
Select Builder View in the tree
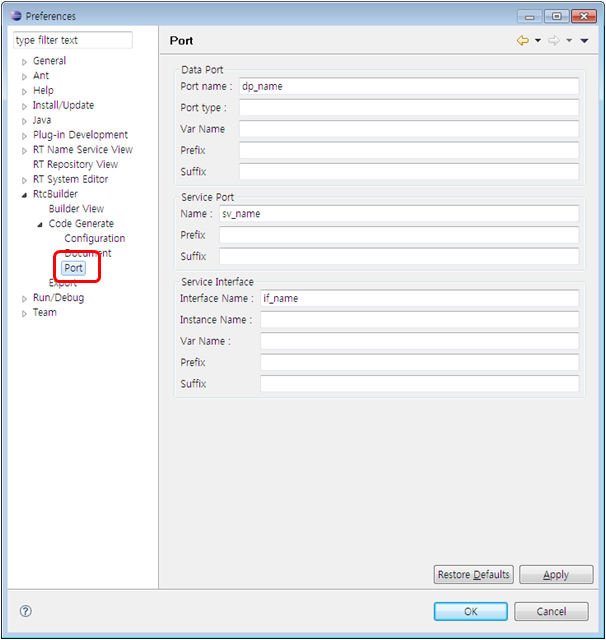coord(76,209)
